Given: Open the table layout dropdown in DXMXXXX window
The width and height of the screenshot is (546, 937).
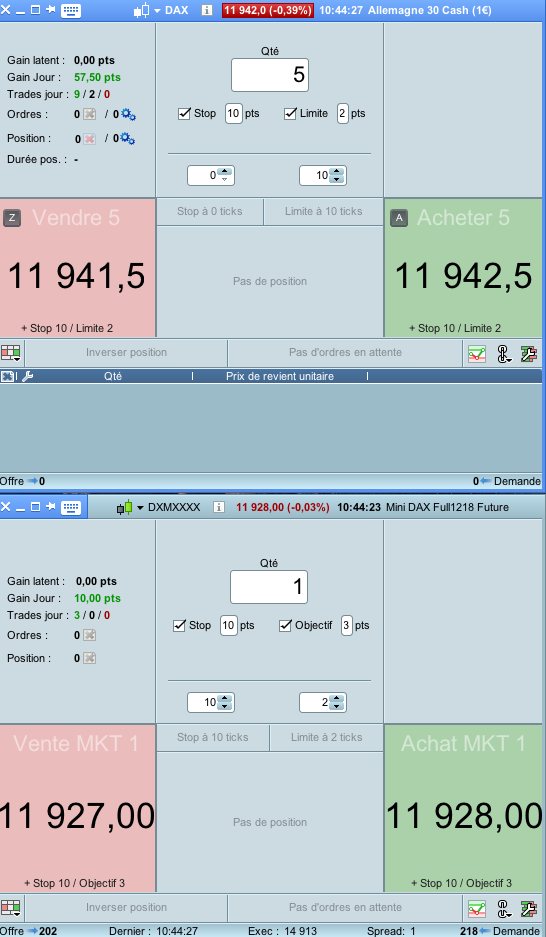Looking at the screenshot, I should 11,909.
